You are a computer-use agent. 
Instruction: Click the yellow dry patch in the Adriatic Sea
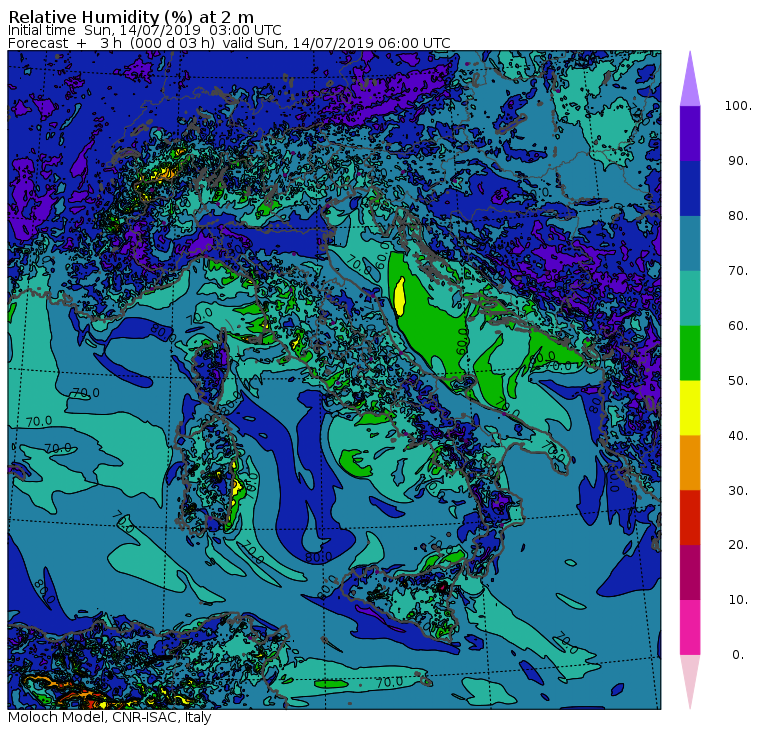tap(400, 296)
